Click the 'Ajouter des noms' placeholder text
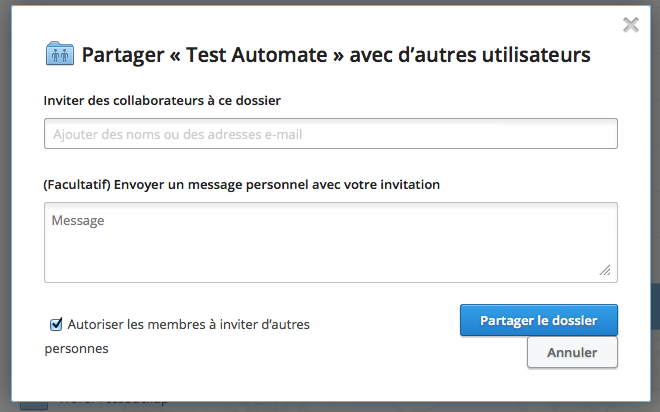This screenshot has width=660, height=412. (177, 134)
